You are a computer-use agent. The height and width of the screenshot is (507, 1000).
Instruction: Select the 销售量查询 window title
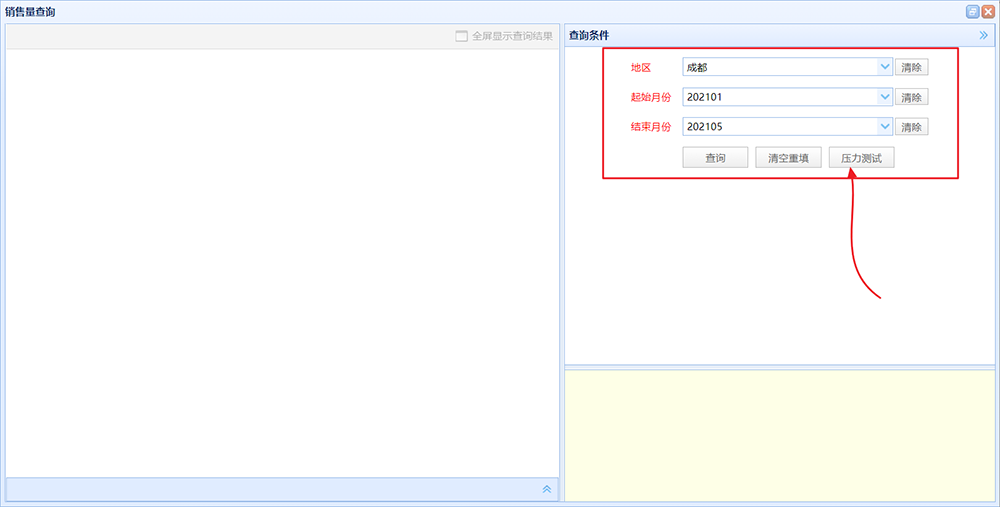click(30, 11)
